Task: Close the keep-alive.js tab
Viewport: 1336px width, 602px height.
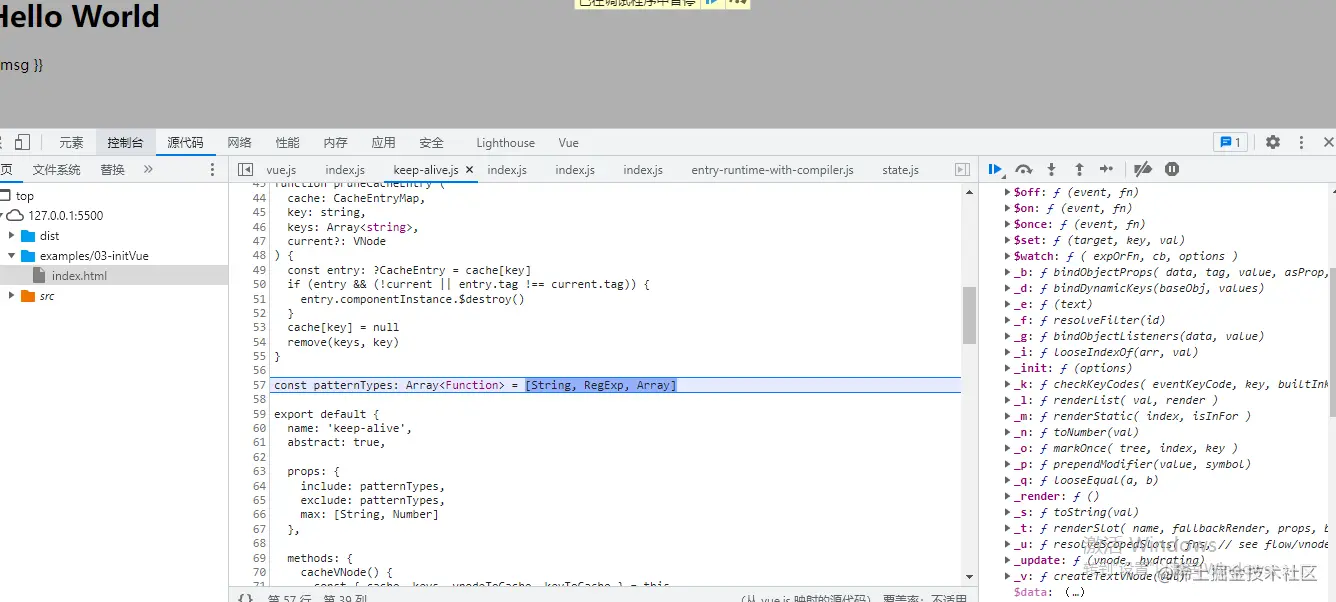Action: [470, 170]
